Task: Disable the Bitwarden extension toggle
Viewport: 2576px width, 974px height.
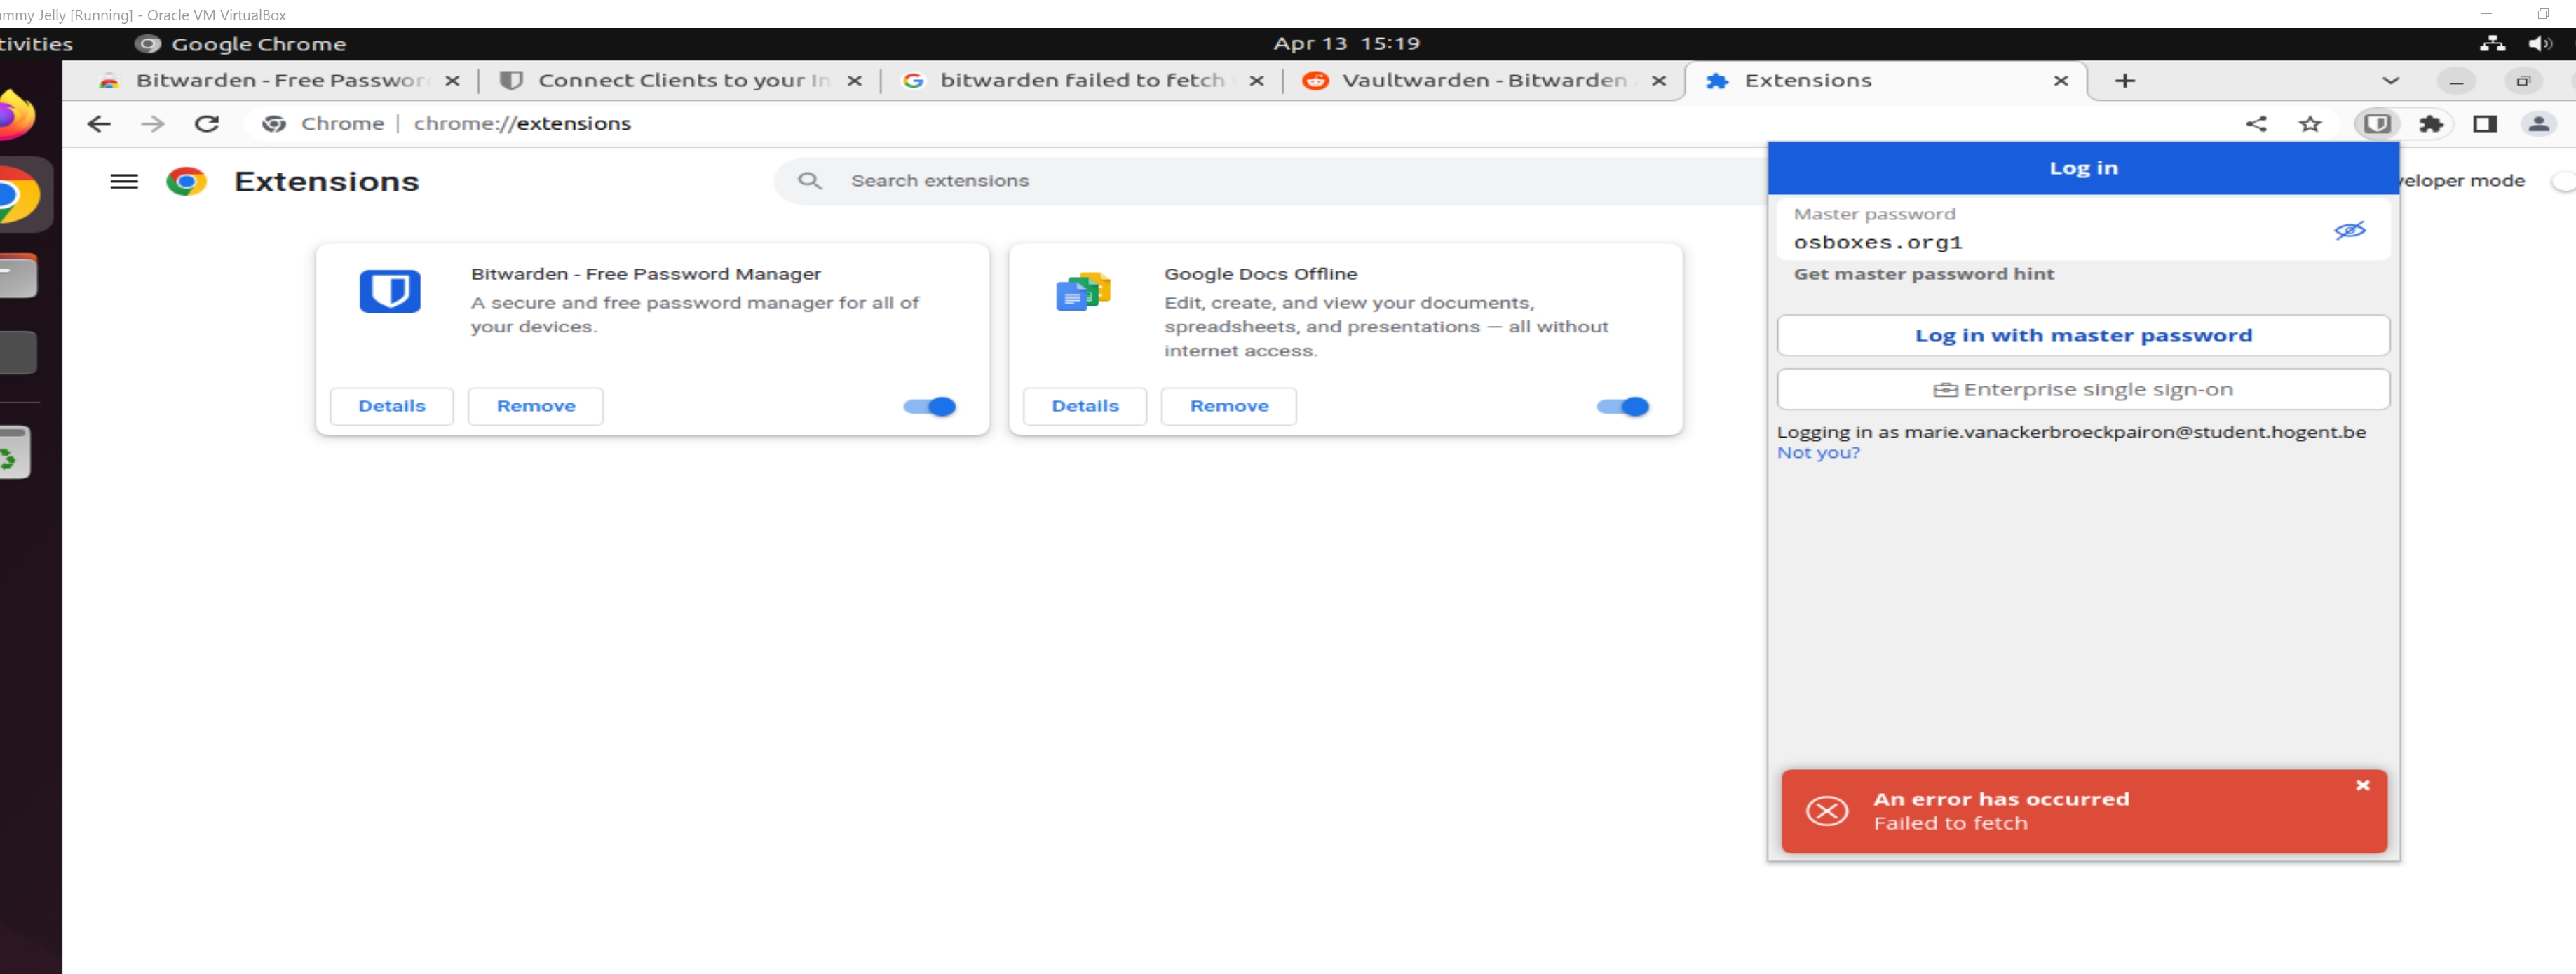Action: (930, 406)
